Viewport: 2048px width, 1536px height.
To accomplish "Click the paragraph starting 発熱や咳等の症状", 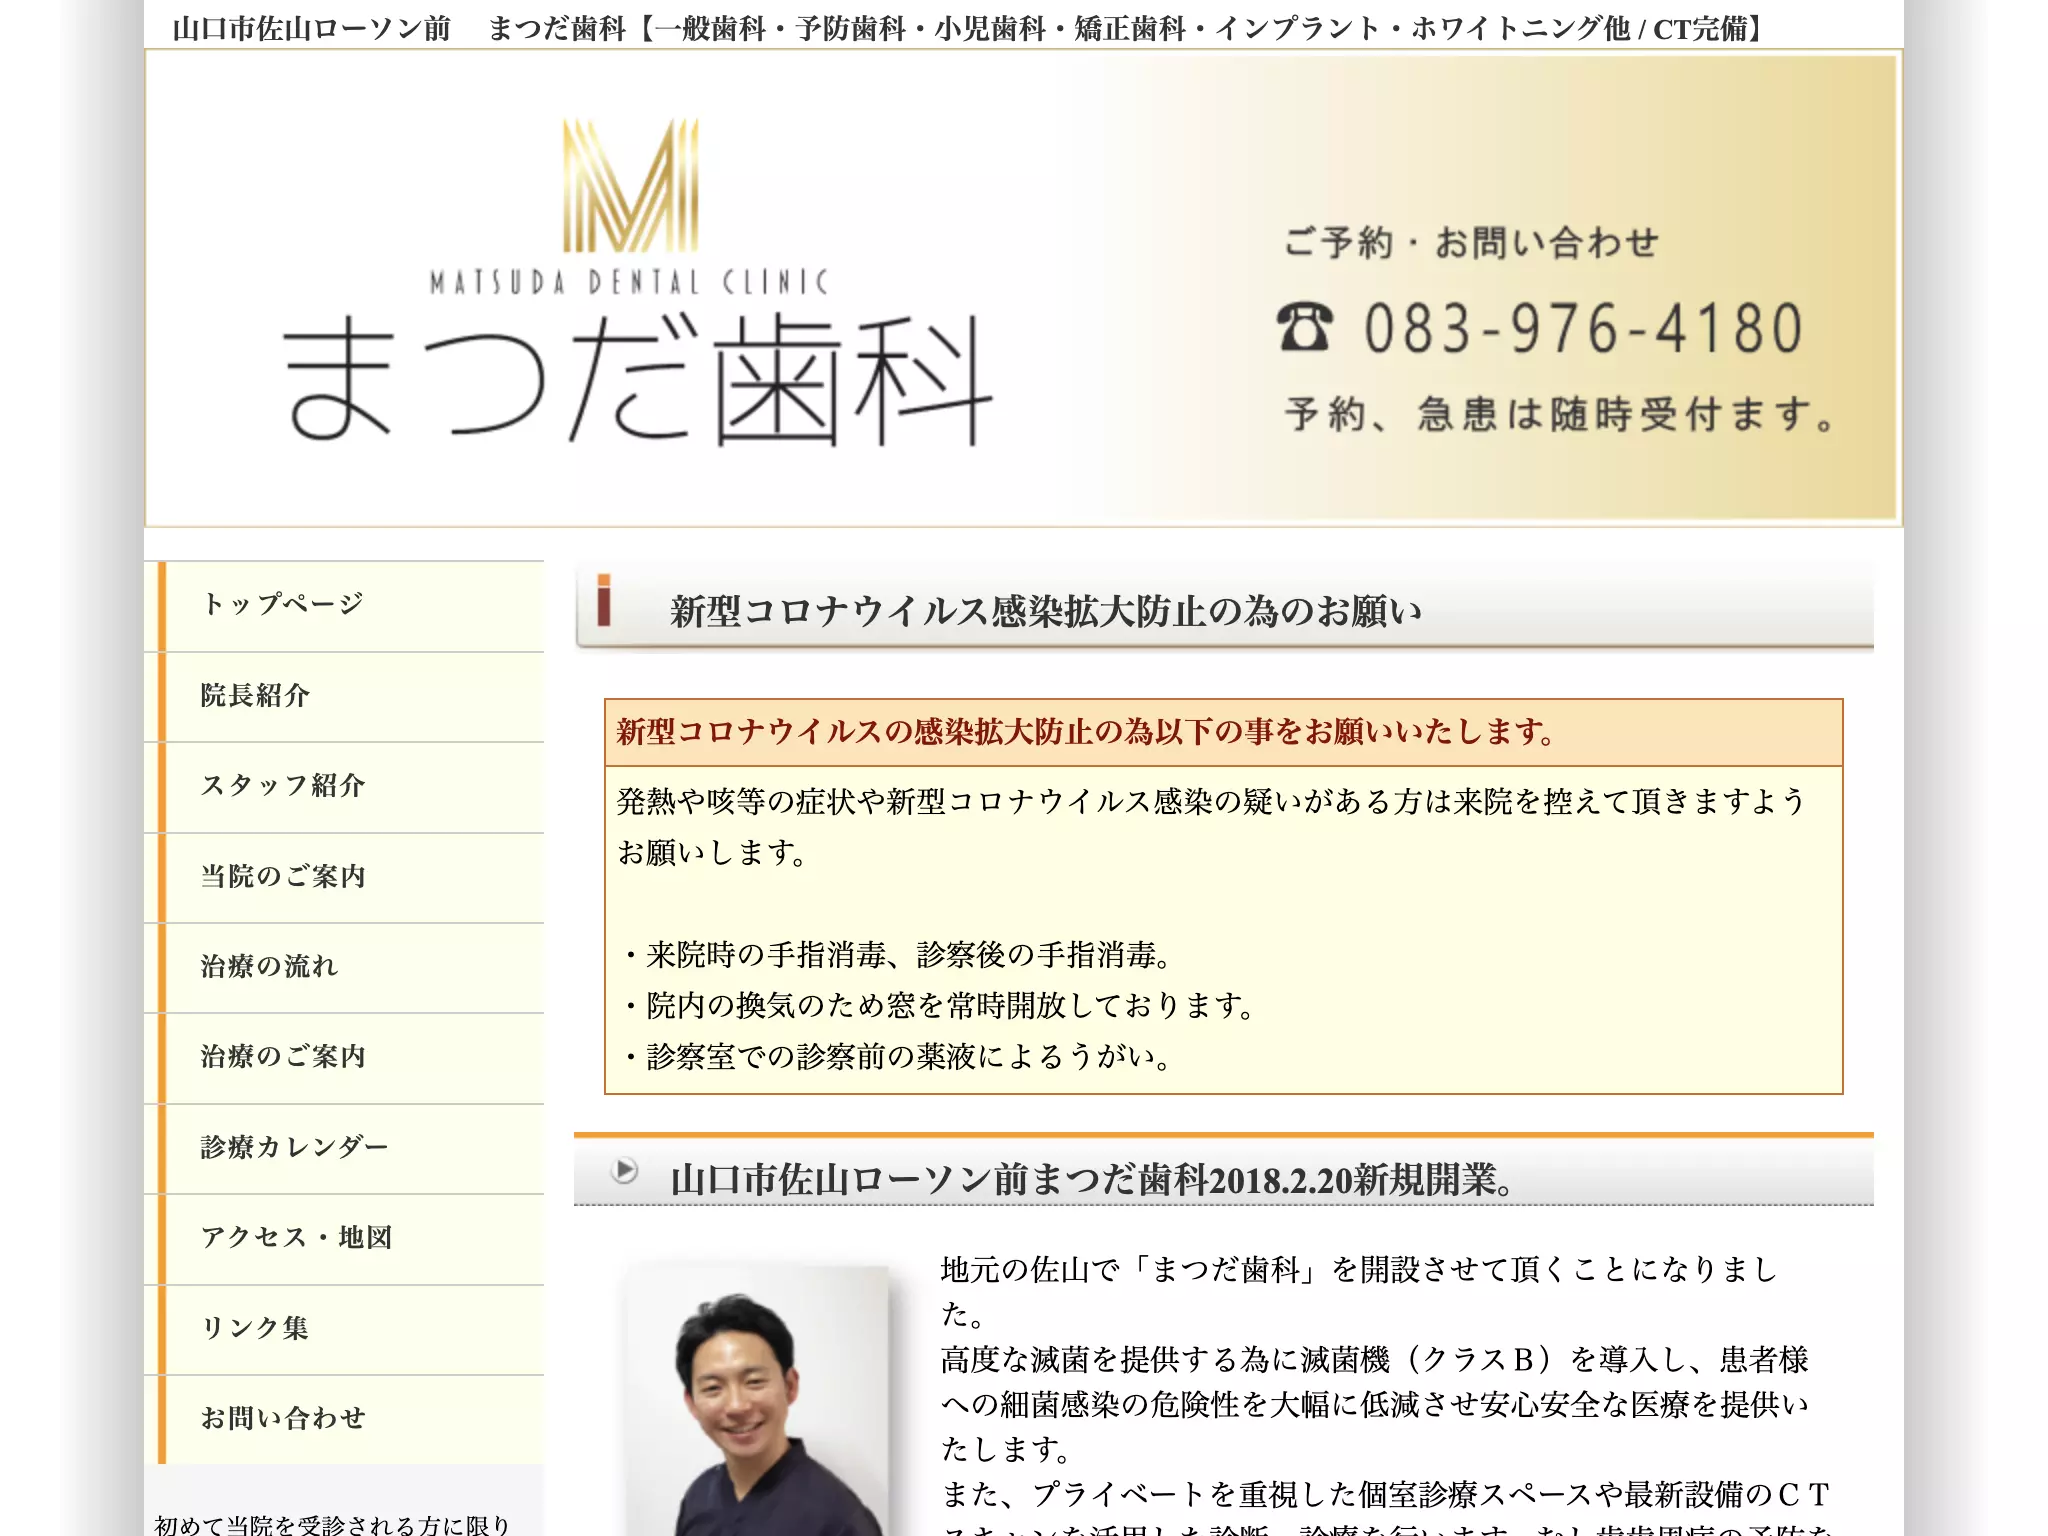I will coord(1212,826).
